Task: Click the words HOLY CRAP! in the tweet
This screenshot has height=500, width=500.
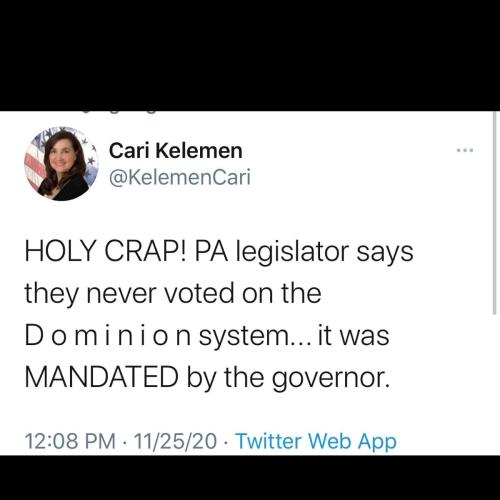Action: [107, 251]
